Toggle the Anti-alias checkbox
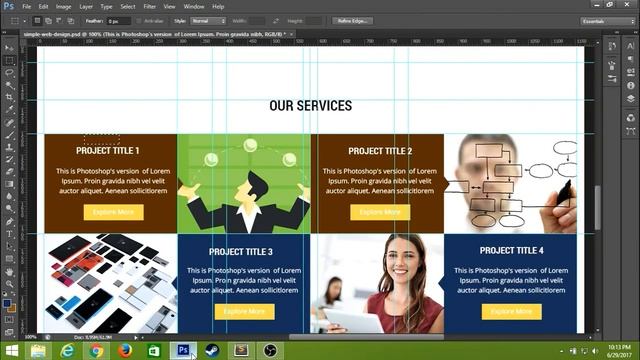640x360 pixels. coord(139,21)
